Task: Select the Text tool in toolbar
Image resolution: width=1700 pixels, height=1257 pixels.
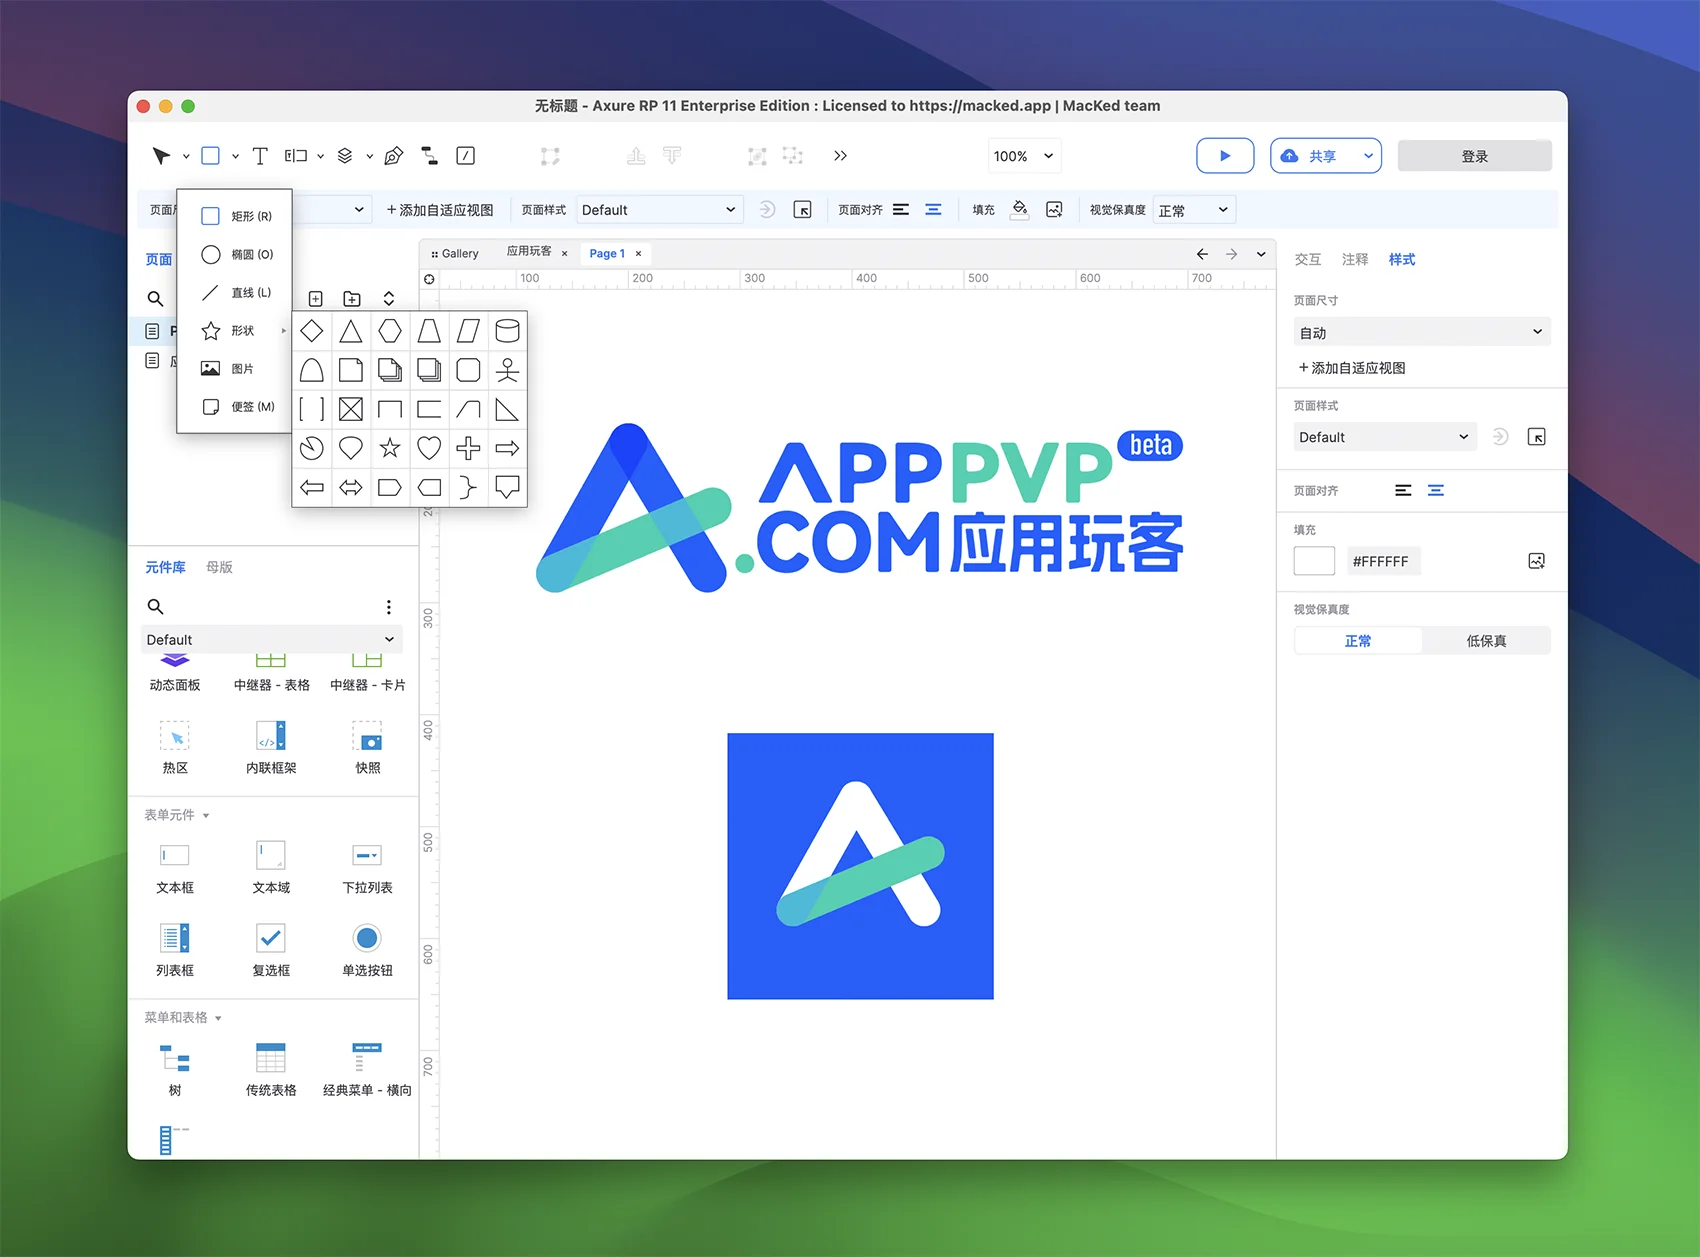Action: point(260,156)
